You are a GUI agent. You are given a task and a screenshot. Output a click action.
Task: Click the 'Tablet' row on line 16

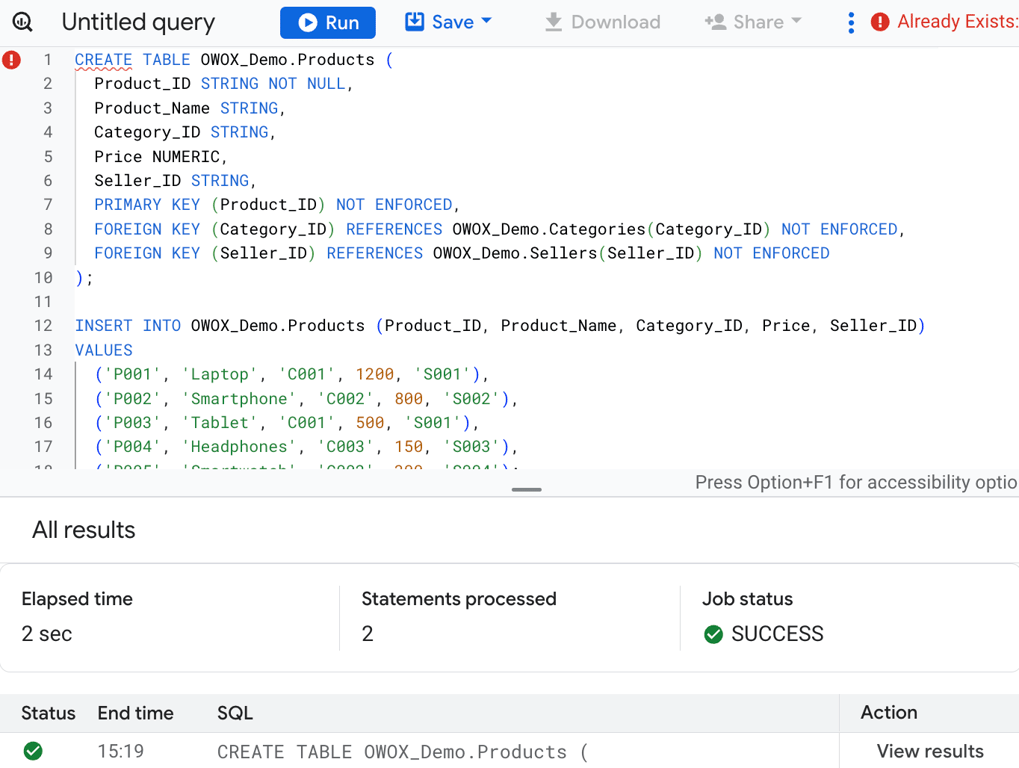click(x=287, y=423)
